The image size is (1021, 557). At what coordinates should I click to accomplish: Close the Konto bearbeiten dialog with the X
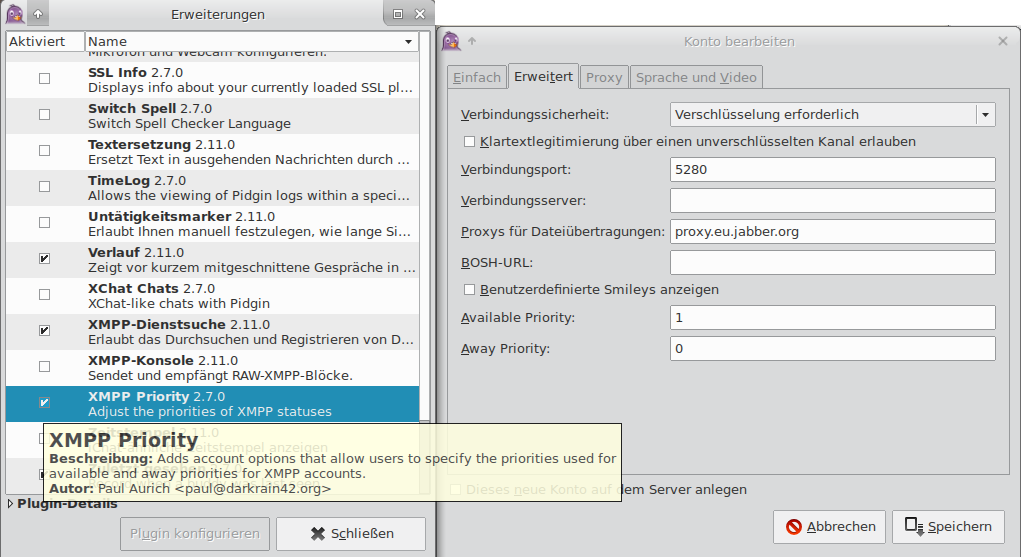1002,41
